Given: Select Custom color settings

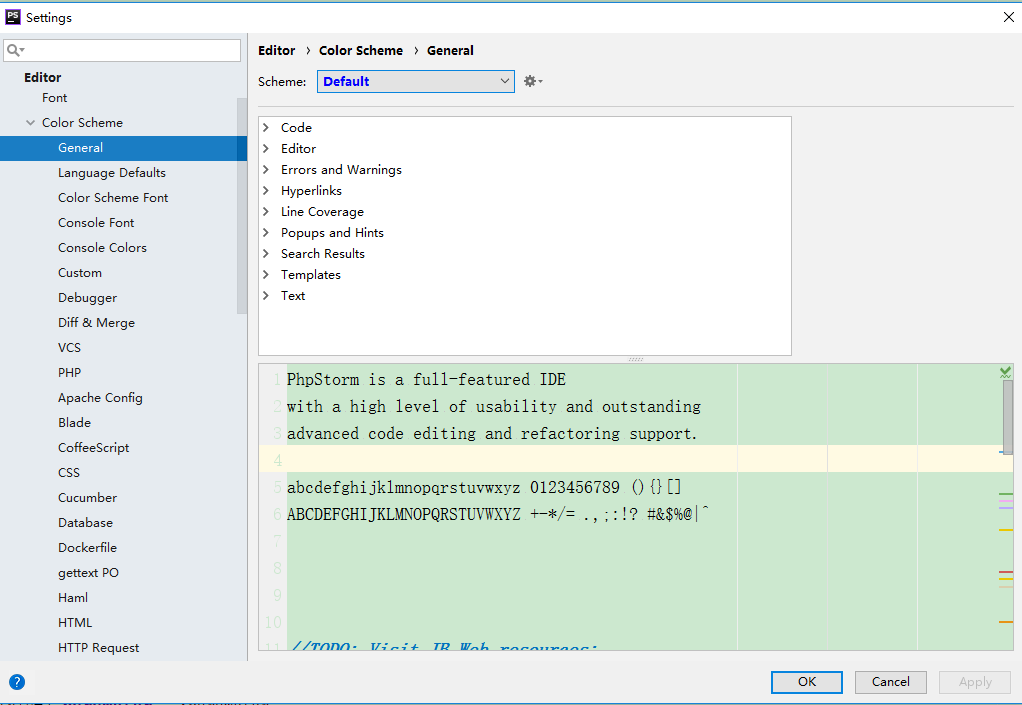Looking at the screenshot, I should click(80, 272).
